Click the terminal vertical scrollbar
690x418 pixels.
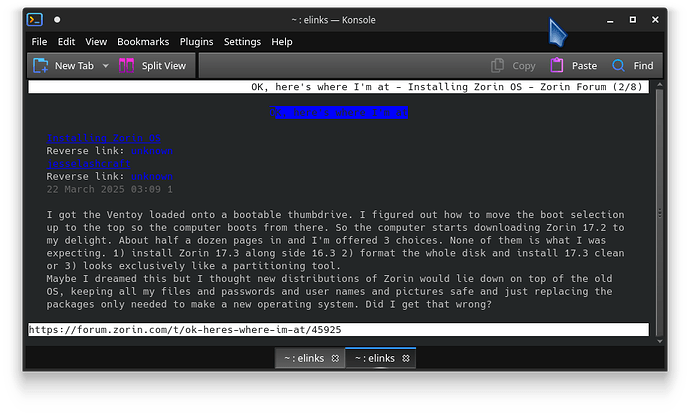pyautogui.click(x=659, y=213)
